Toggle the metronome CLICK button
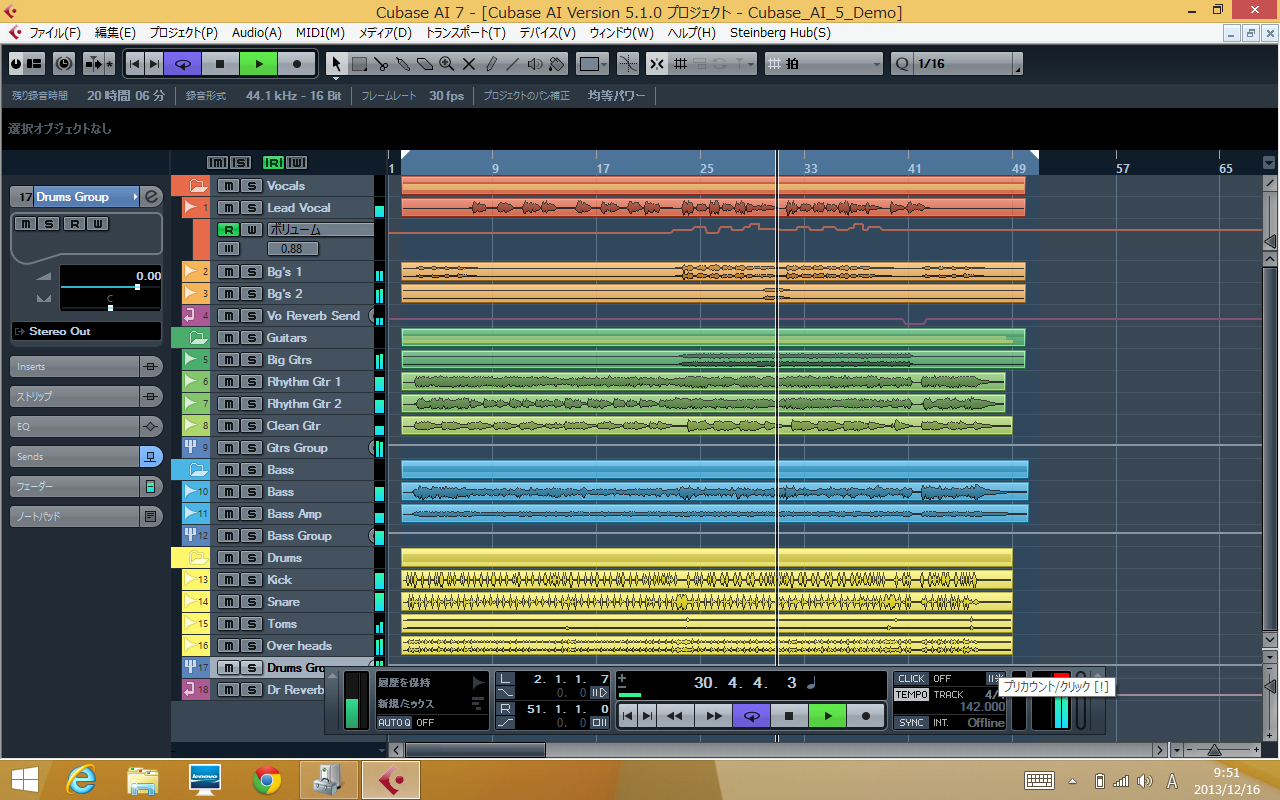Viewport: 1280px width, 800px height. pos(912,679)
